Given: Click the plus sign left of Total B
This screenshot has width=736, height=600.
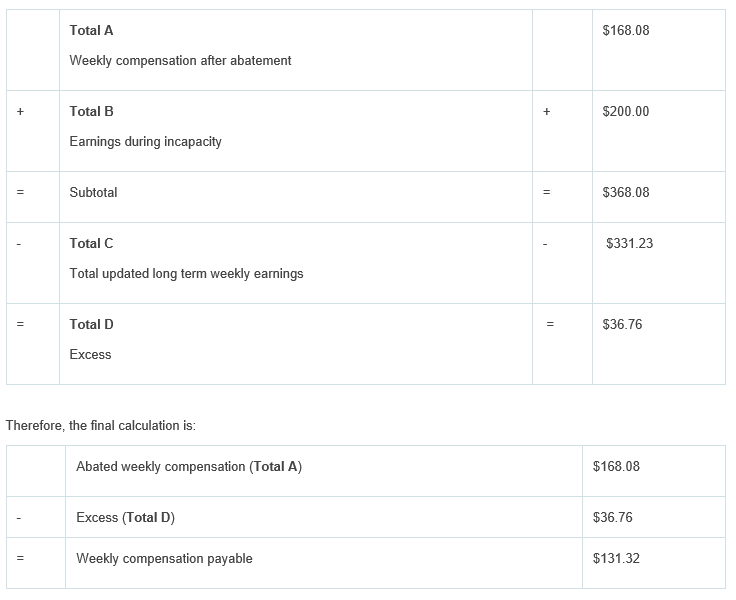Looking at the screenshot, I should click(x=20, y=112).
